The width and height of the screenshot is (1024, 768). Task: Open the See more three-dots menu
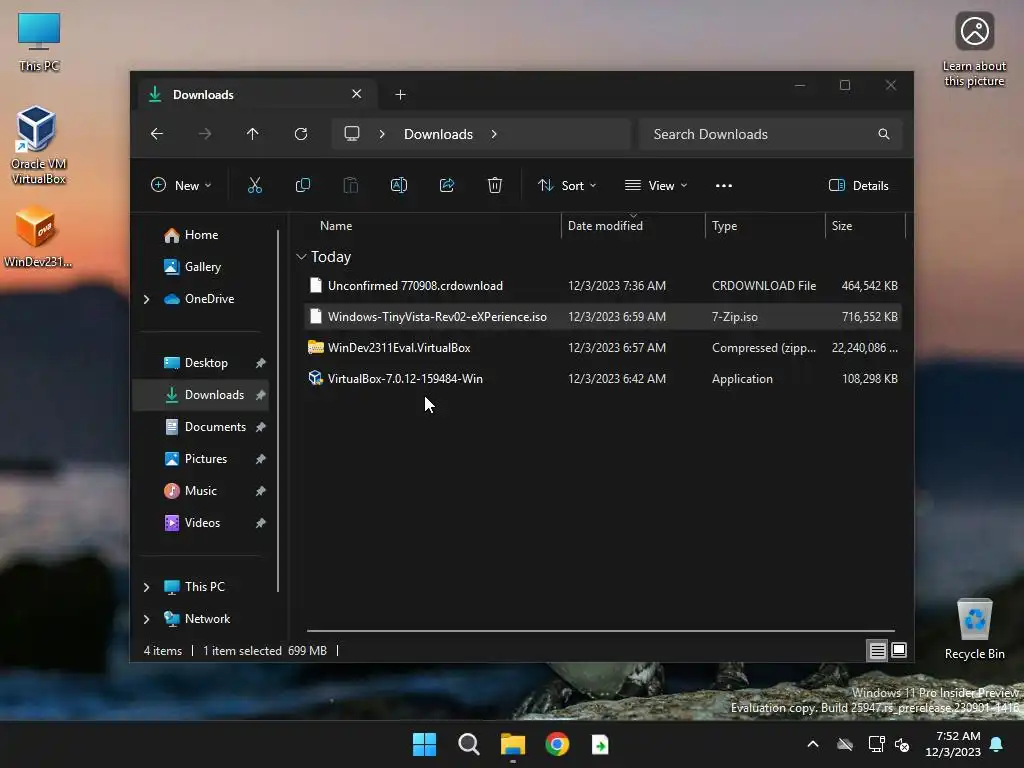(x=724, y=185)
